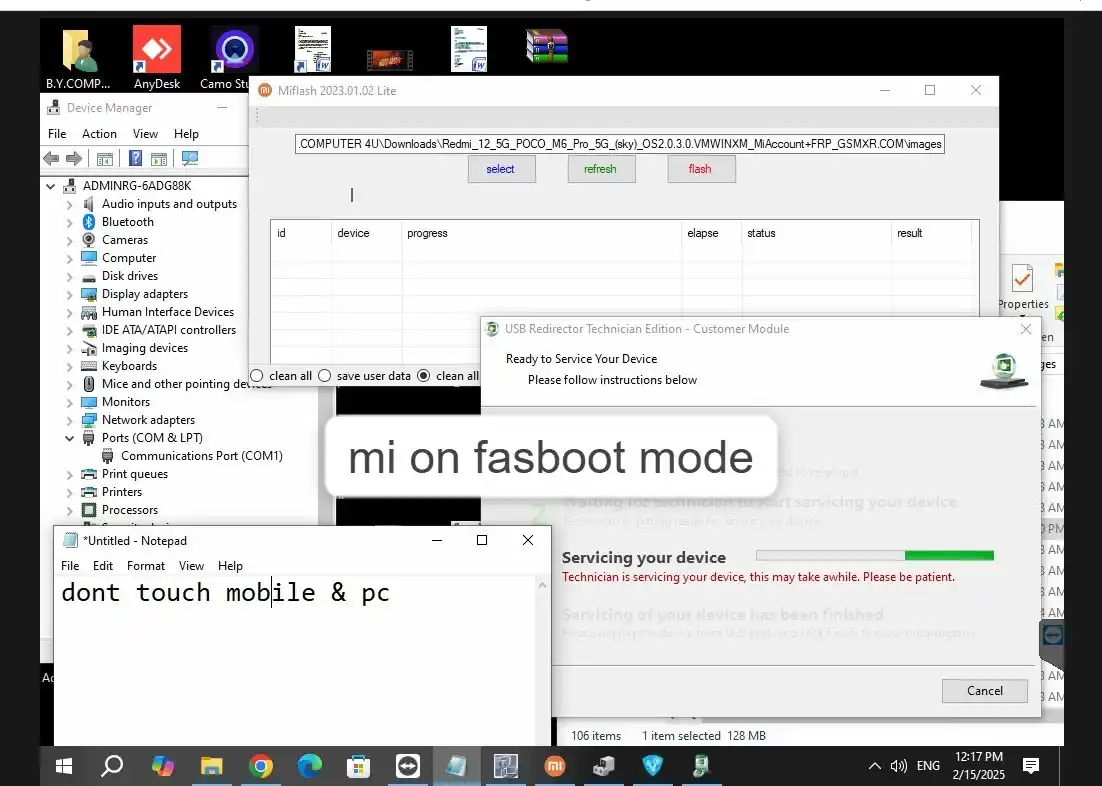Click the flash button in MiFlash
Screen dimensions: 1102x786
click(x=701, y=169)
